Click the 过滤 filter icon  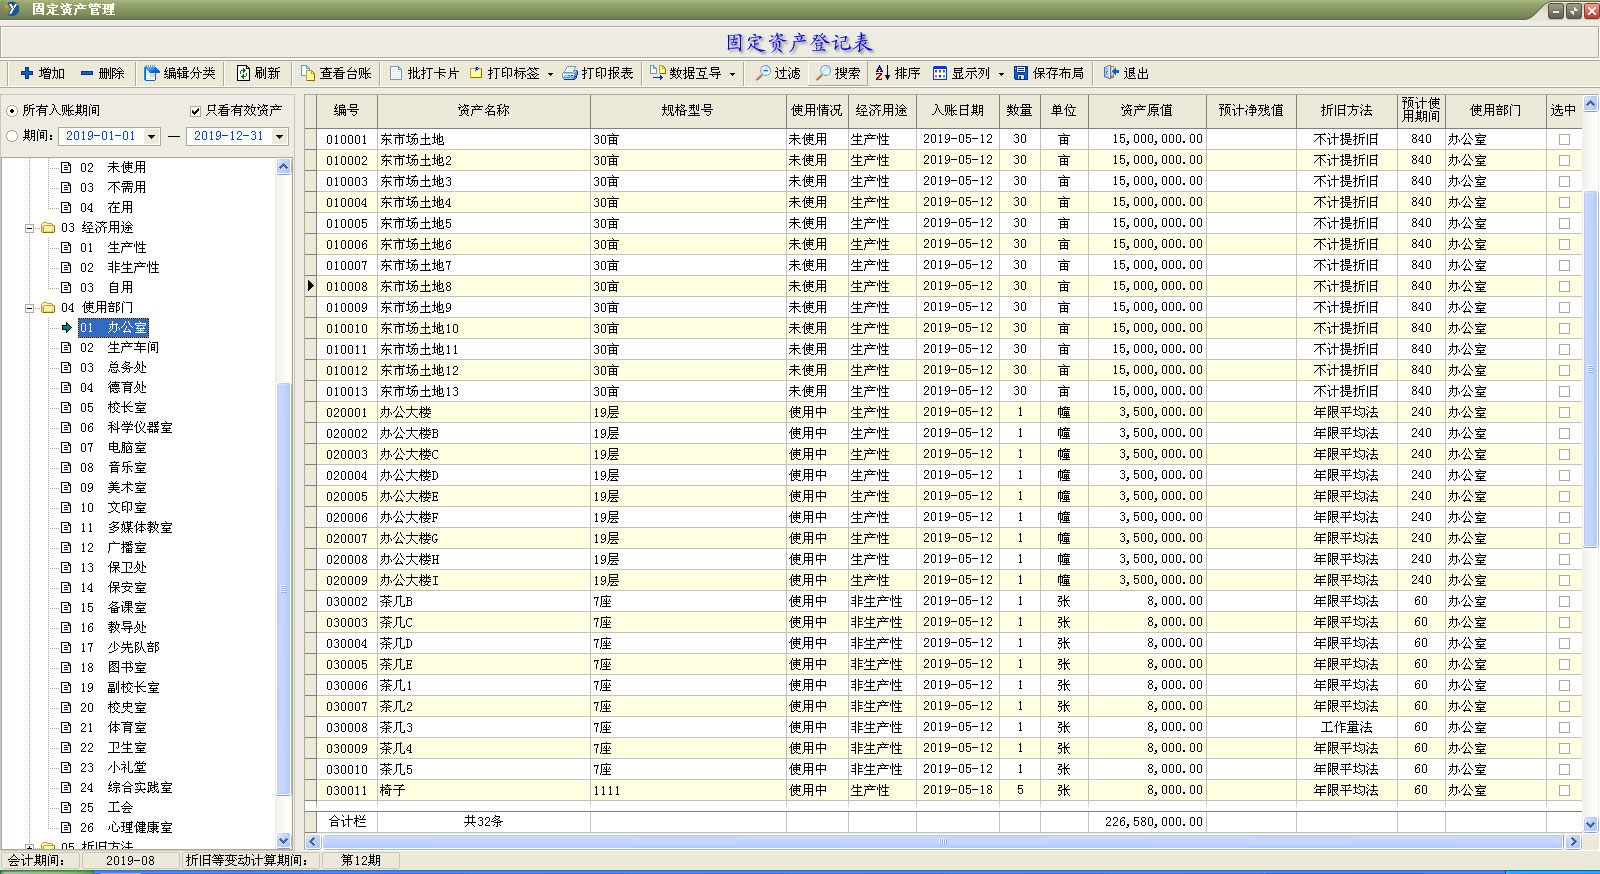click(763, 73)
